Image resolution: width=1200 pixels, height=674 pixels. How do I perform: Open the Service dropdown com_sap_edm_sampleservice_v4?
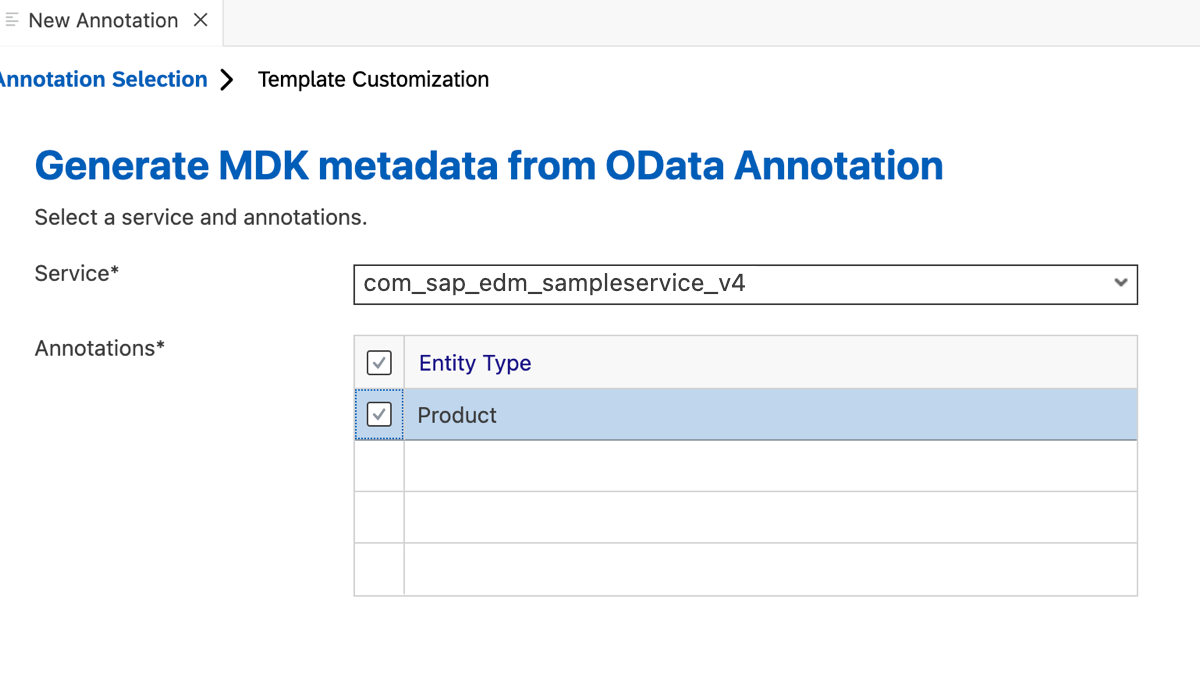[745, 283]
